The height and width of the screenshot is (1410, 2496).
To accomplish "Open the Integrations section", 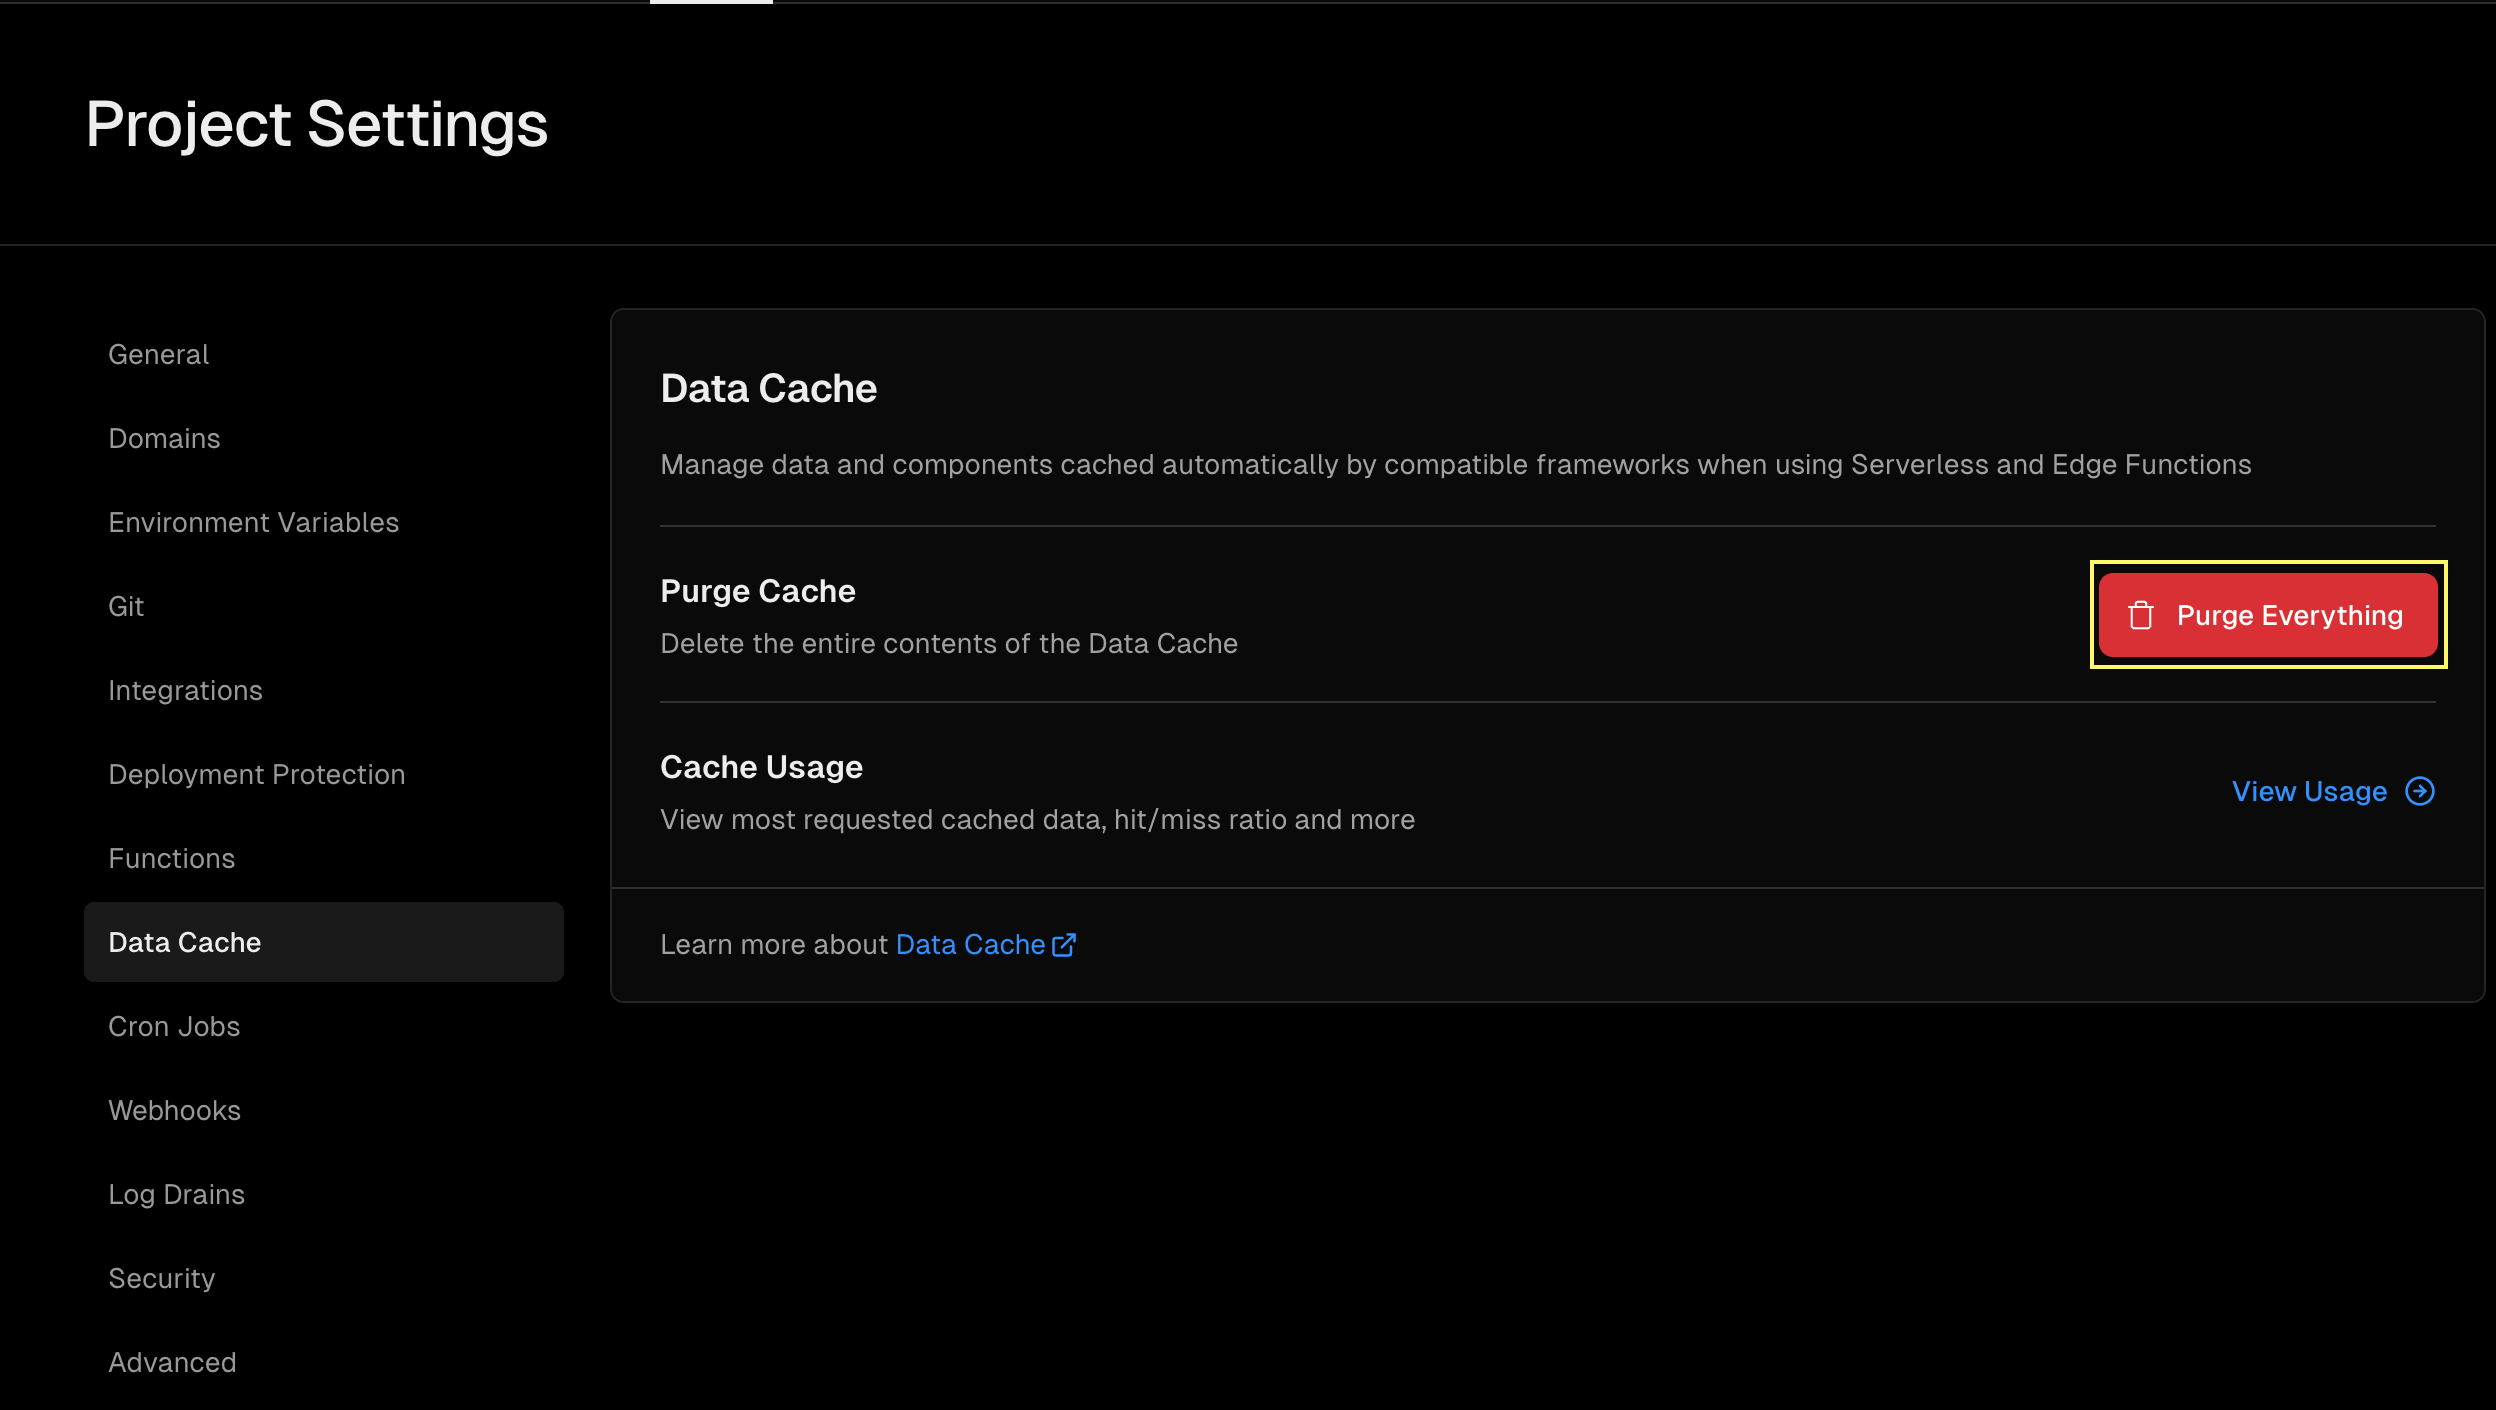I will [x=185, y=689].
